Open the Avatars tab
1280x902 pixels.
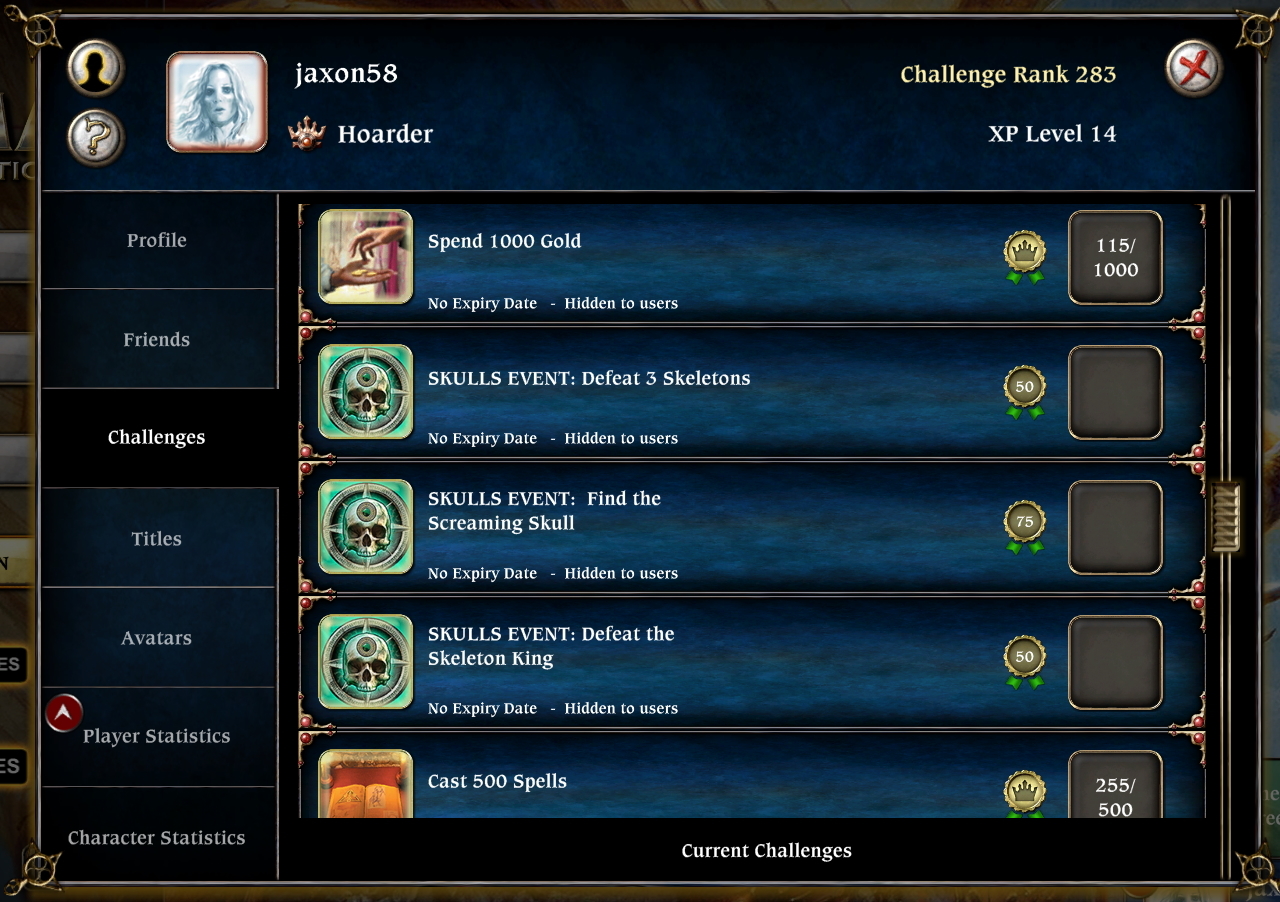click(x=157, y=638)
